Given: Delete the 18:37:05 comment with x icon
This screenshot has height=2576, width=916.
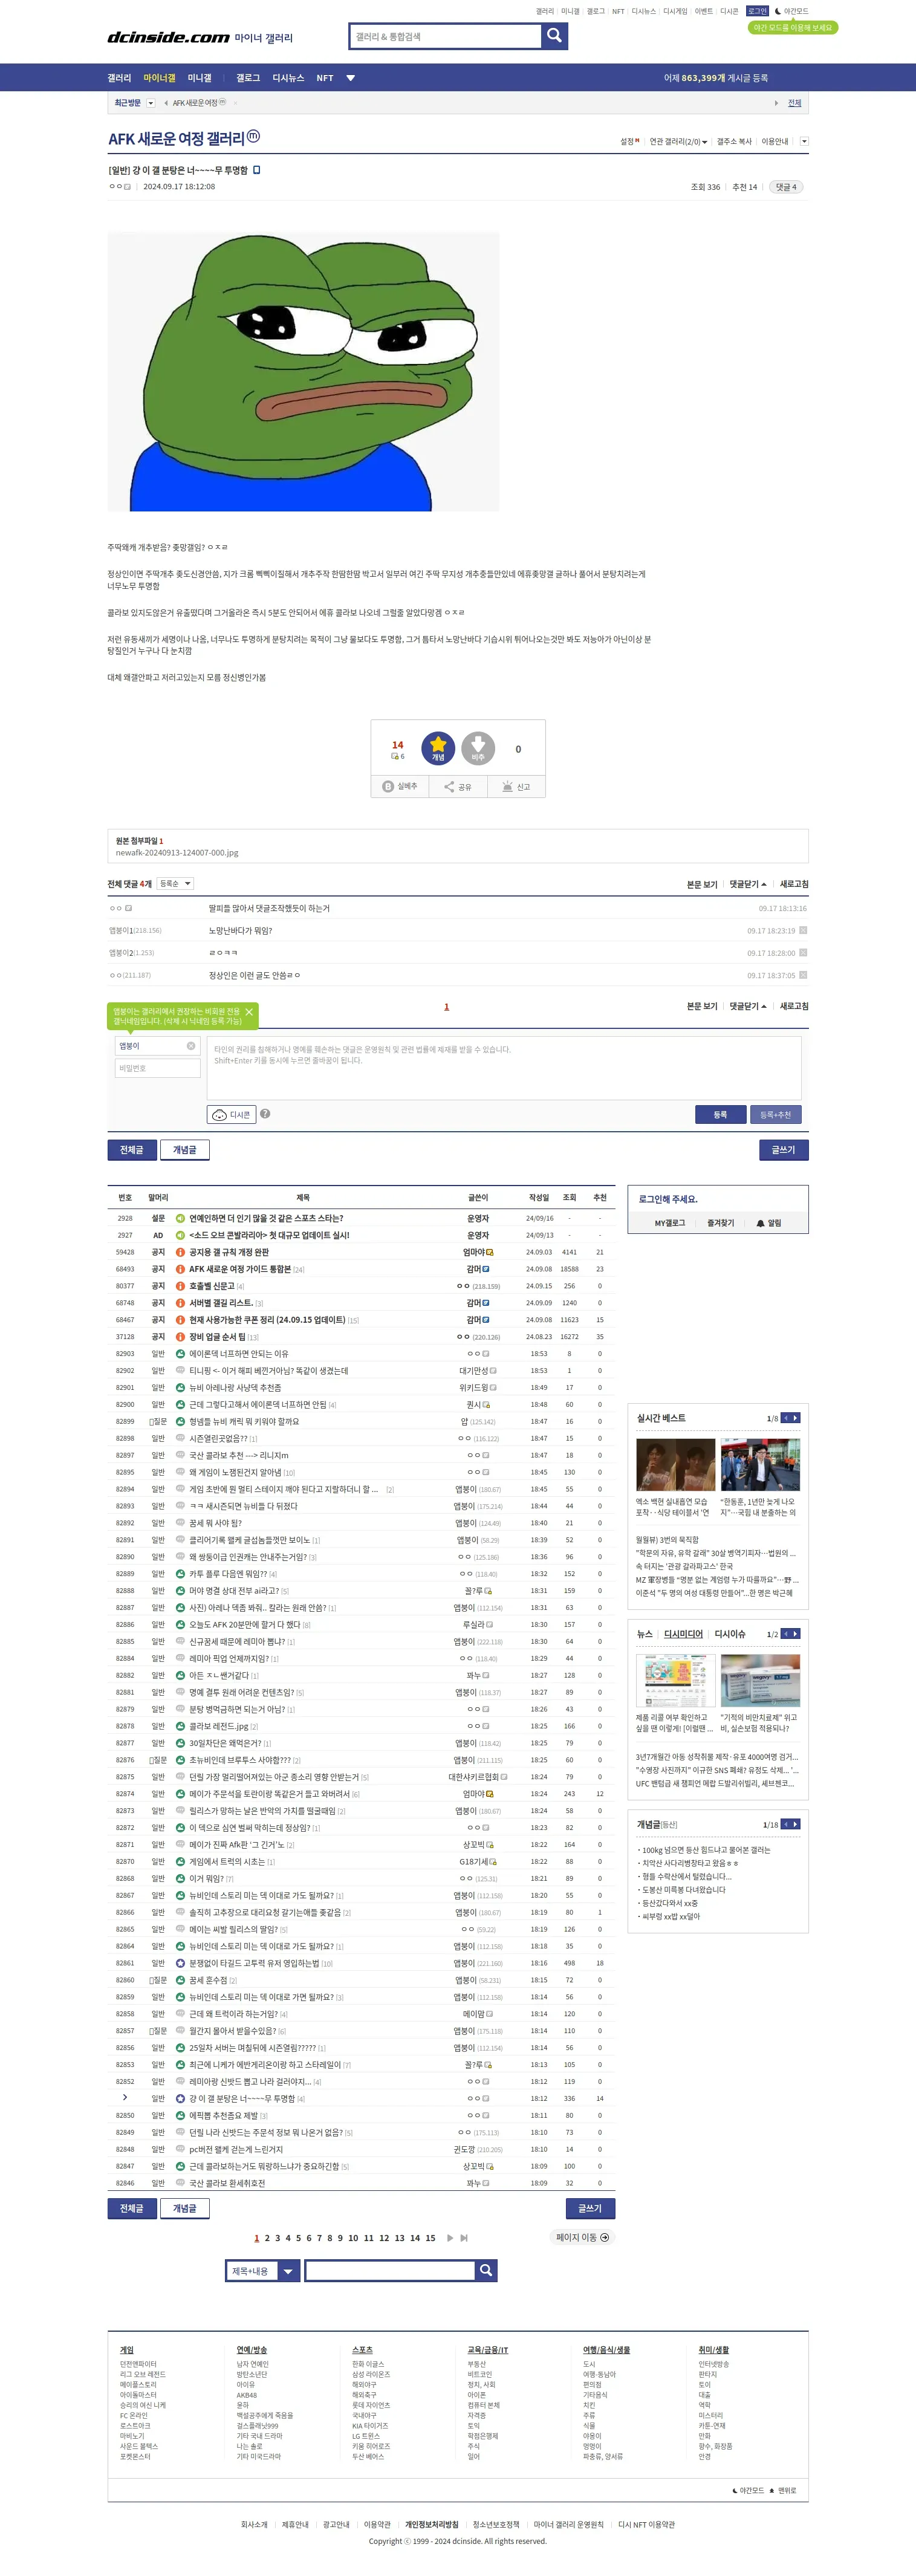Looking at the screenshot, I should coord(803,974).
